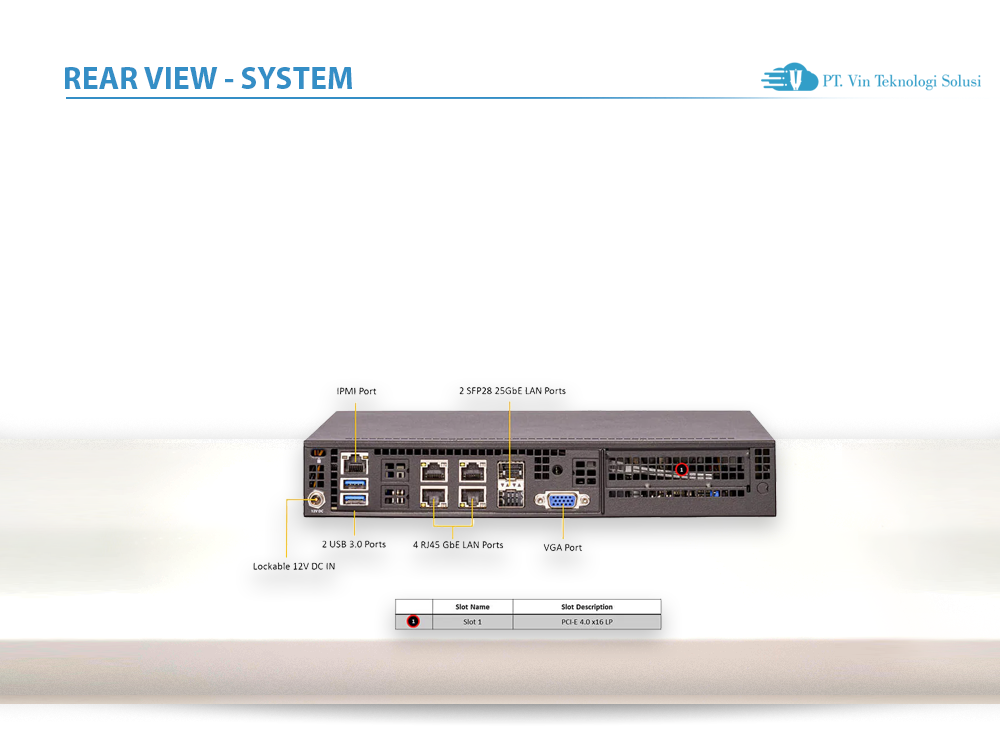Click the Slot Name column header
The height and width of the screenshot is (750, 1000).
coord(473,607)
